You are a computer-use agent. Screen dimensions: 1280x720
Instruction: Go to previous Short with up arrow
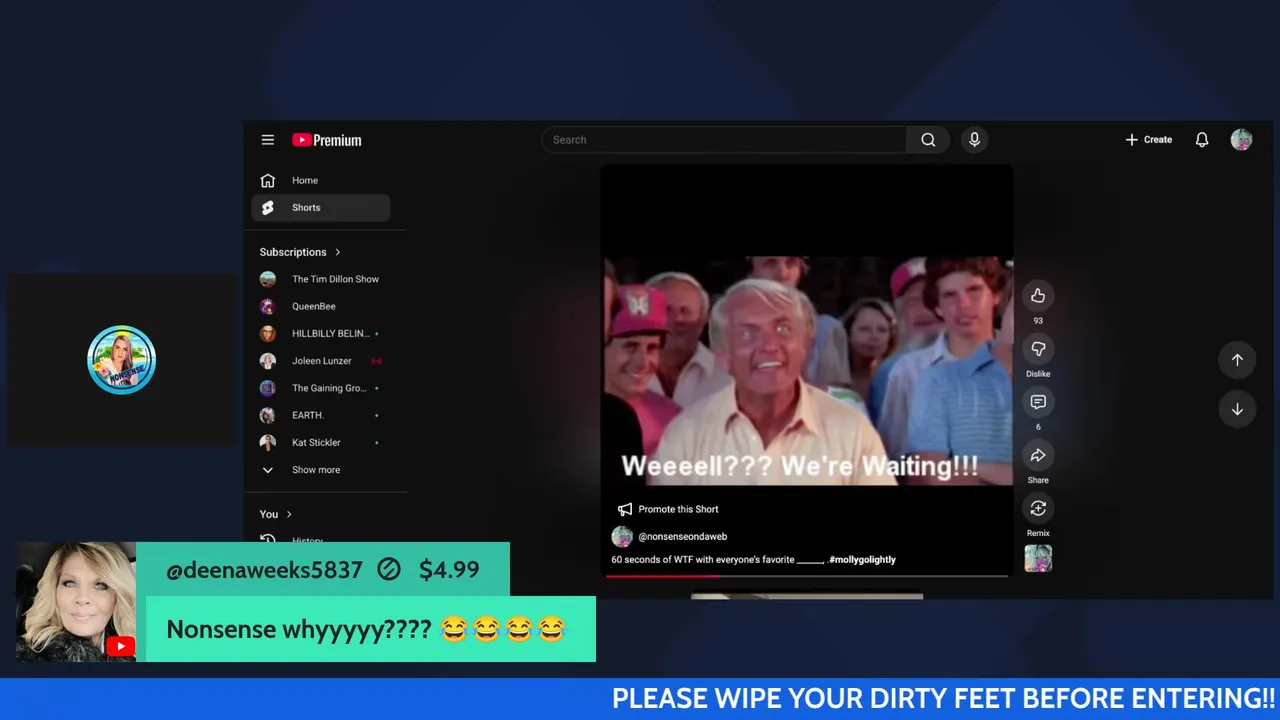tap(1237, 360)
